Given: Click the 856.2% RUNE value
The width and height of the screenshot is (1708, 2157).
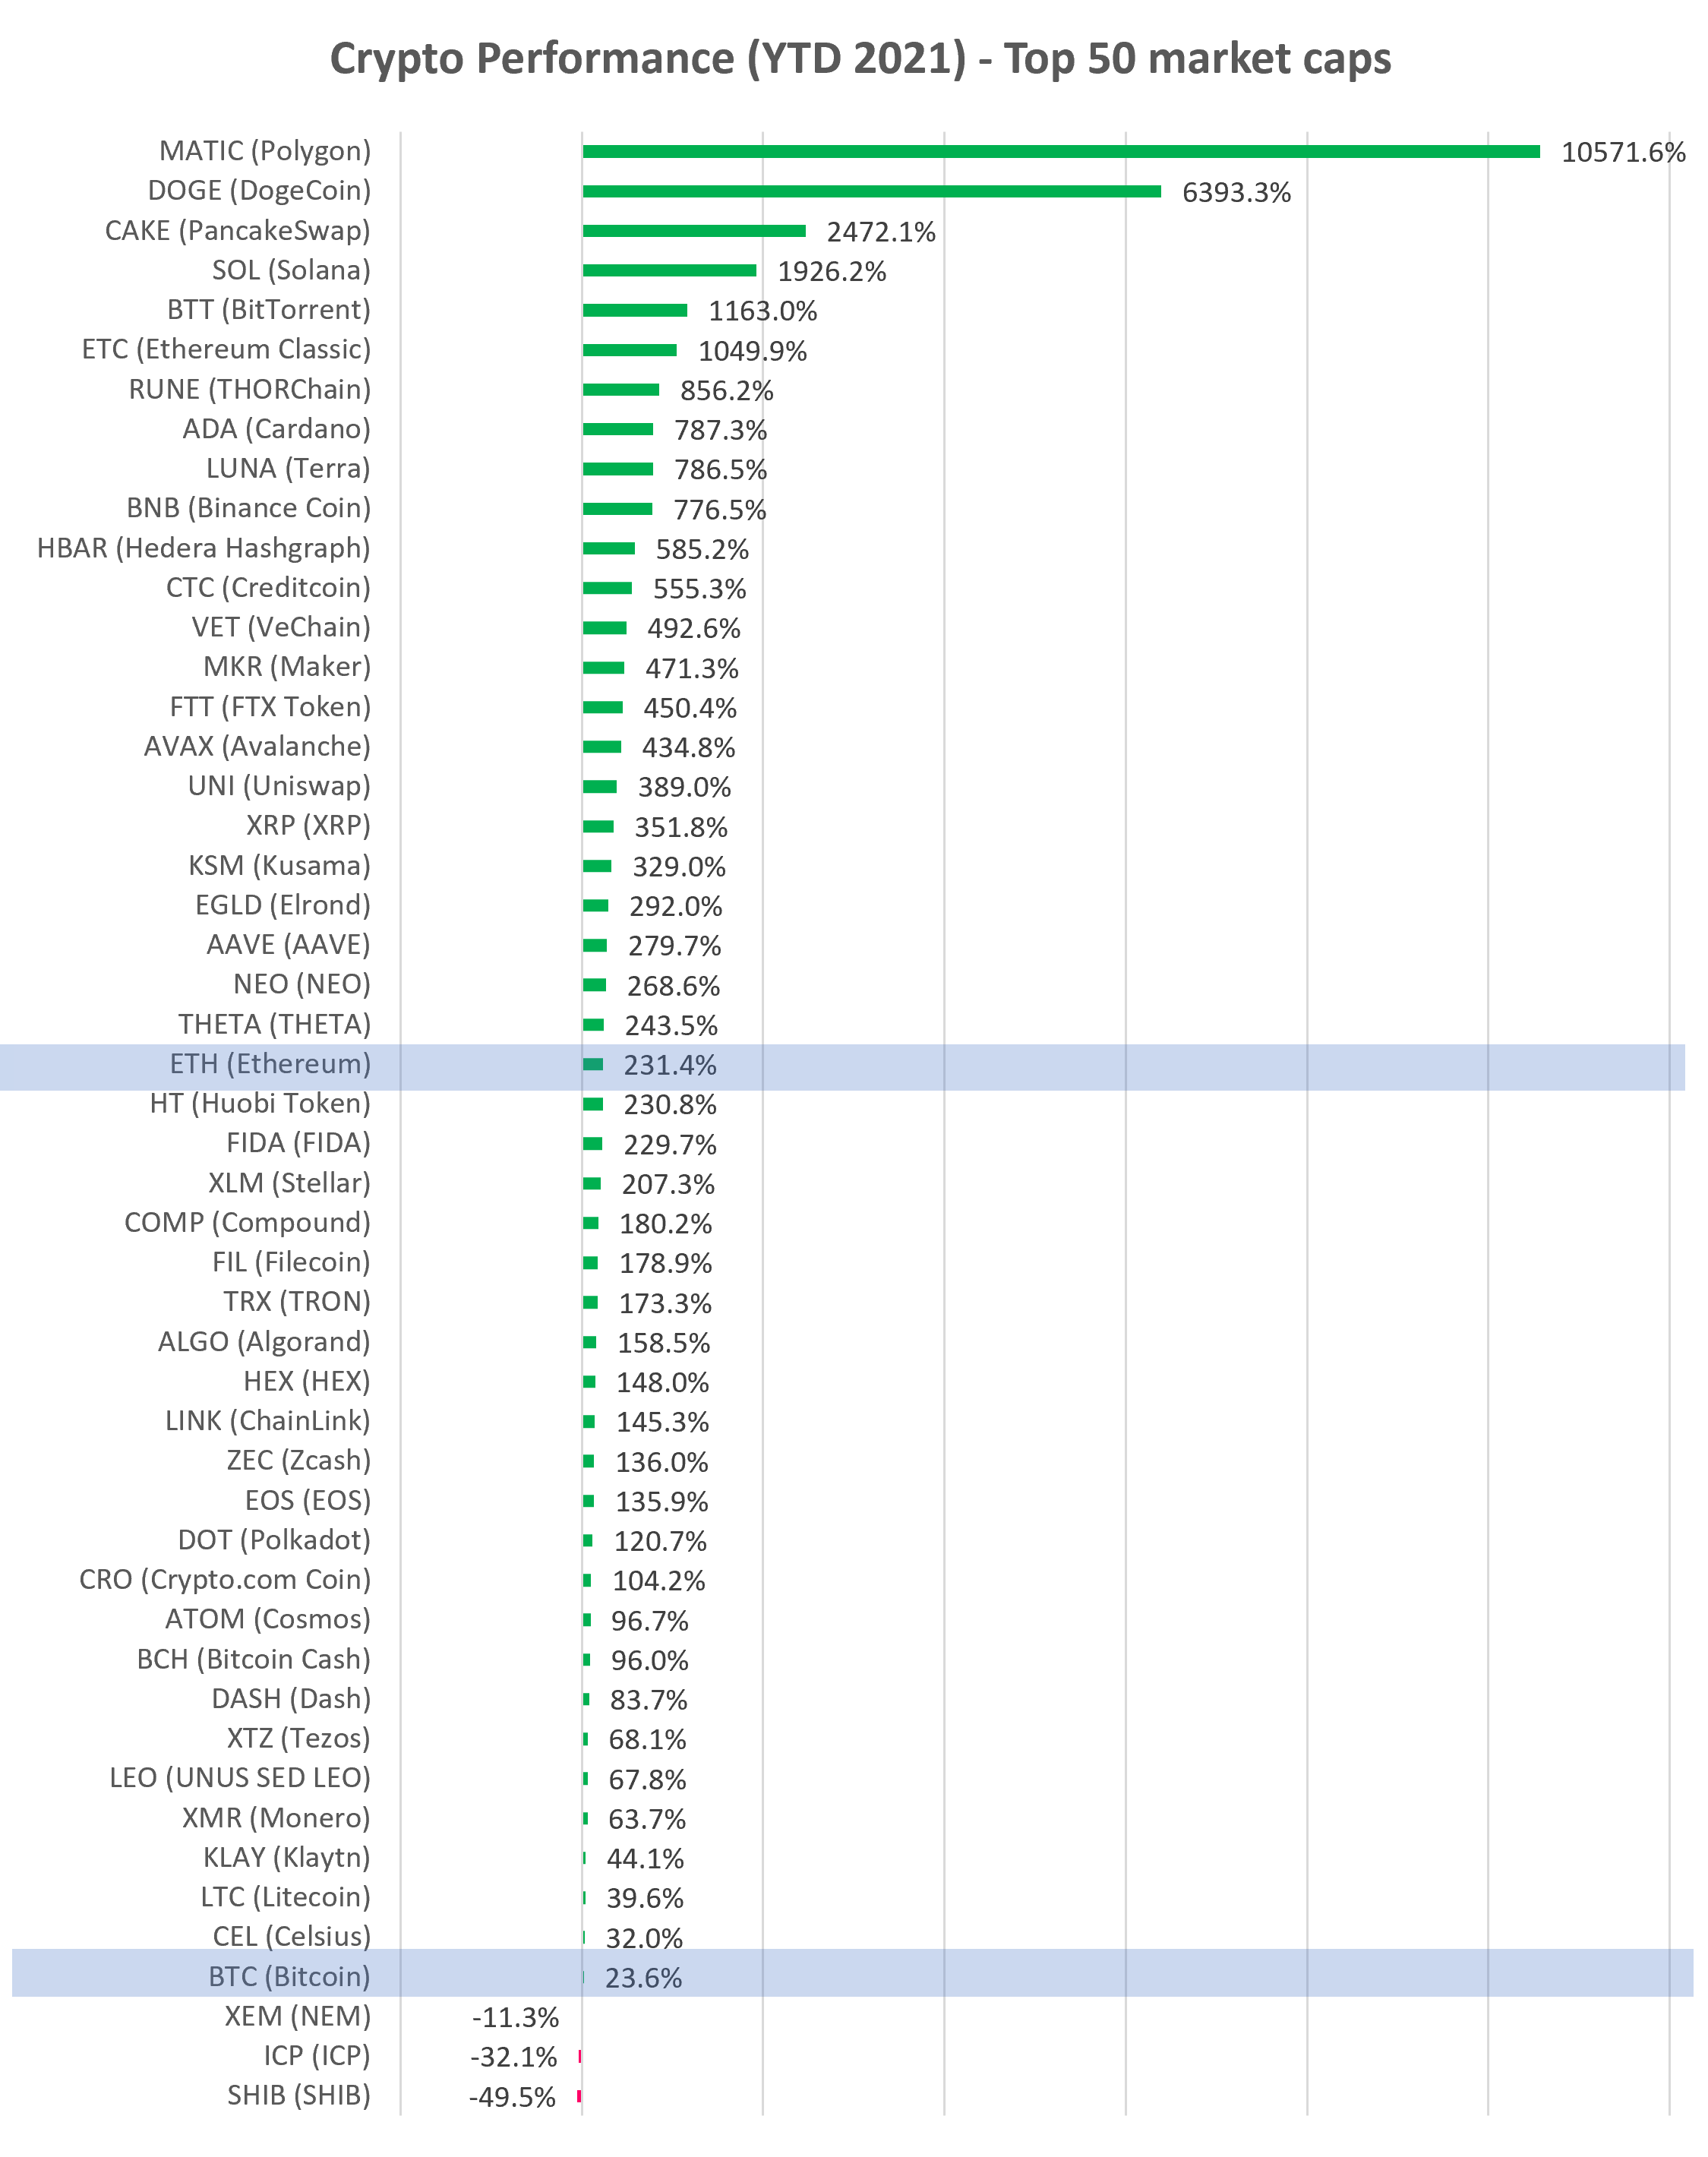Looking at the screenshot, I should (726, 390).
